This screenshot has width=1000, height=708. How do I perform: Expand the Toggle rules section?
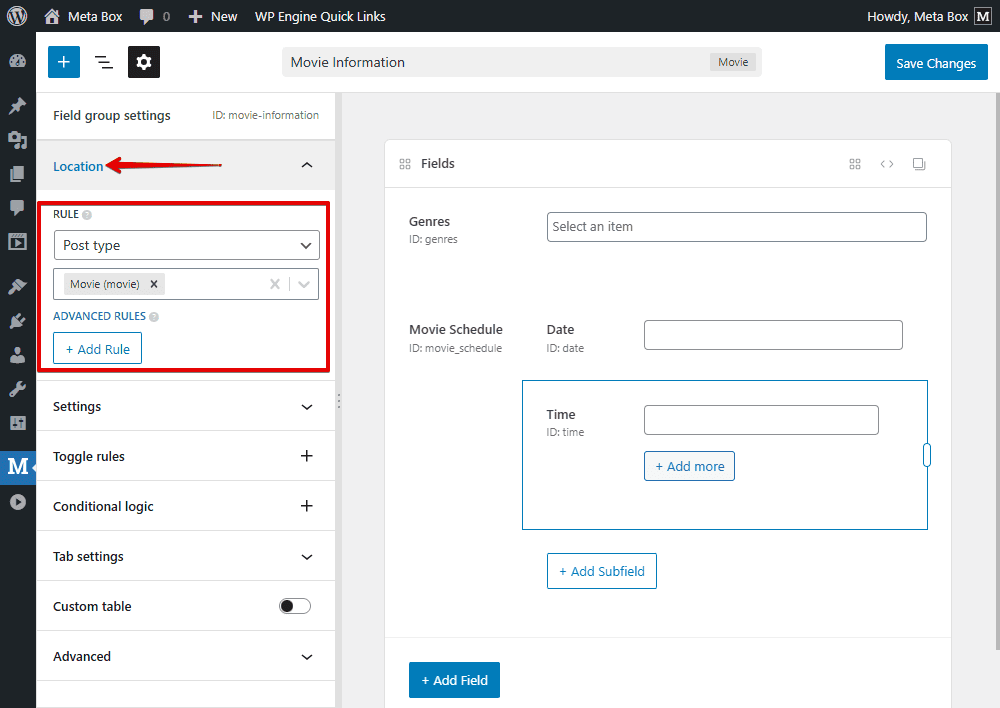tap(307, 456)
